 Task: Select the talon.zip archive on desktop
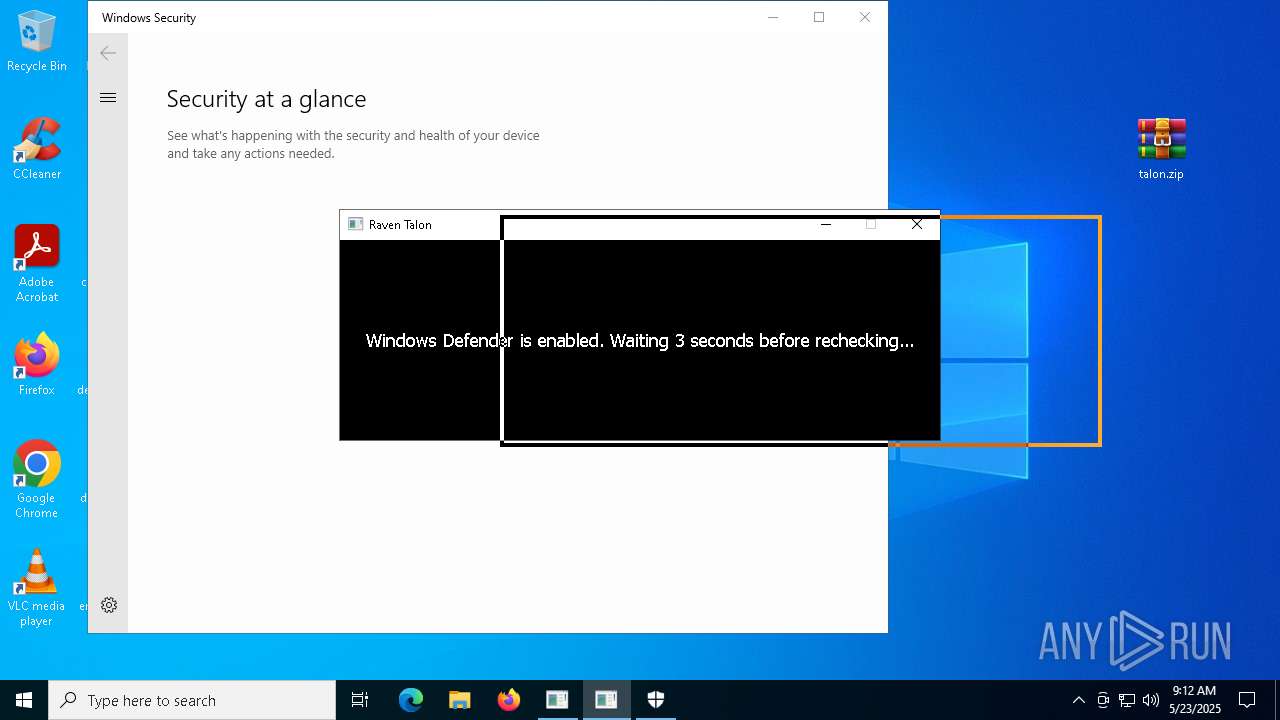coord(1161,149)
